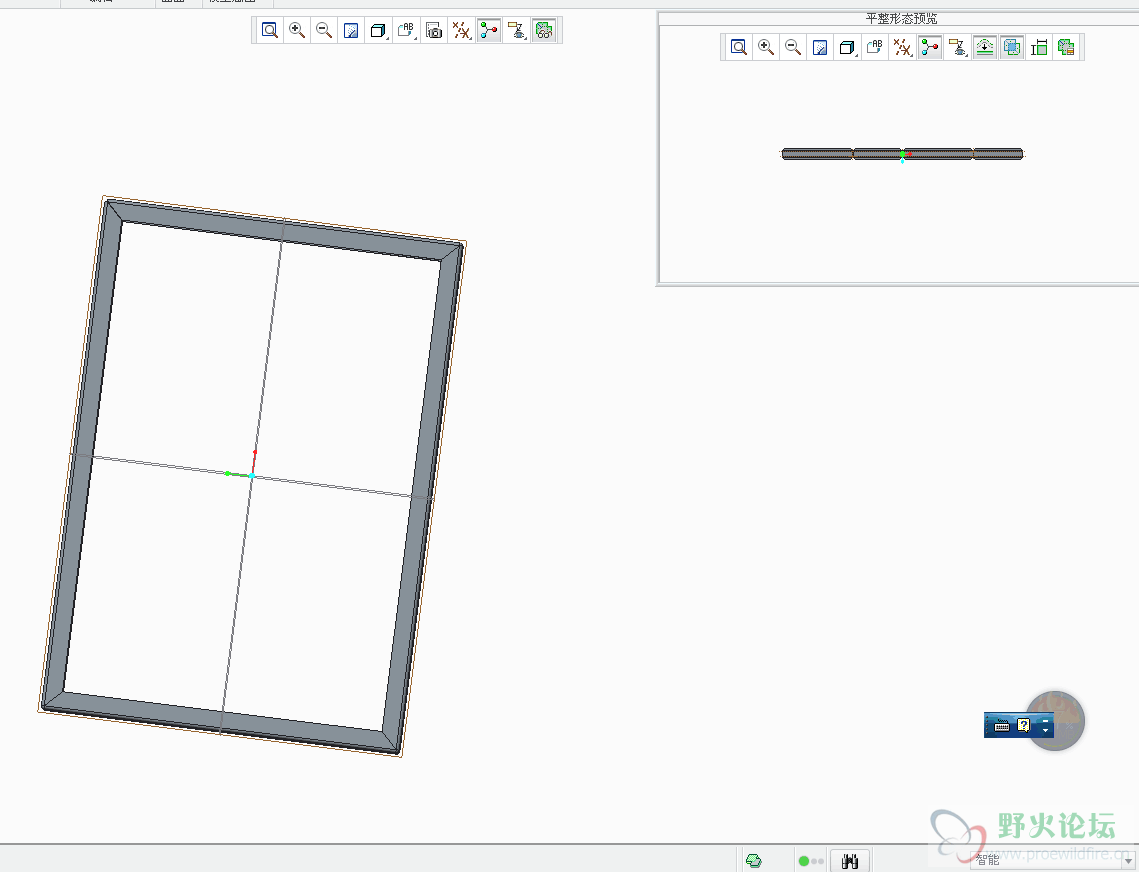
Task: Click Zoom Out in main graphics toolbar
Action: click(324, 31)
